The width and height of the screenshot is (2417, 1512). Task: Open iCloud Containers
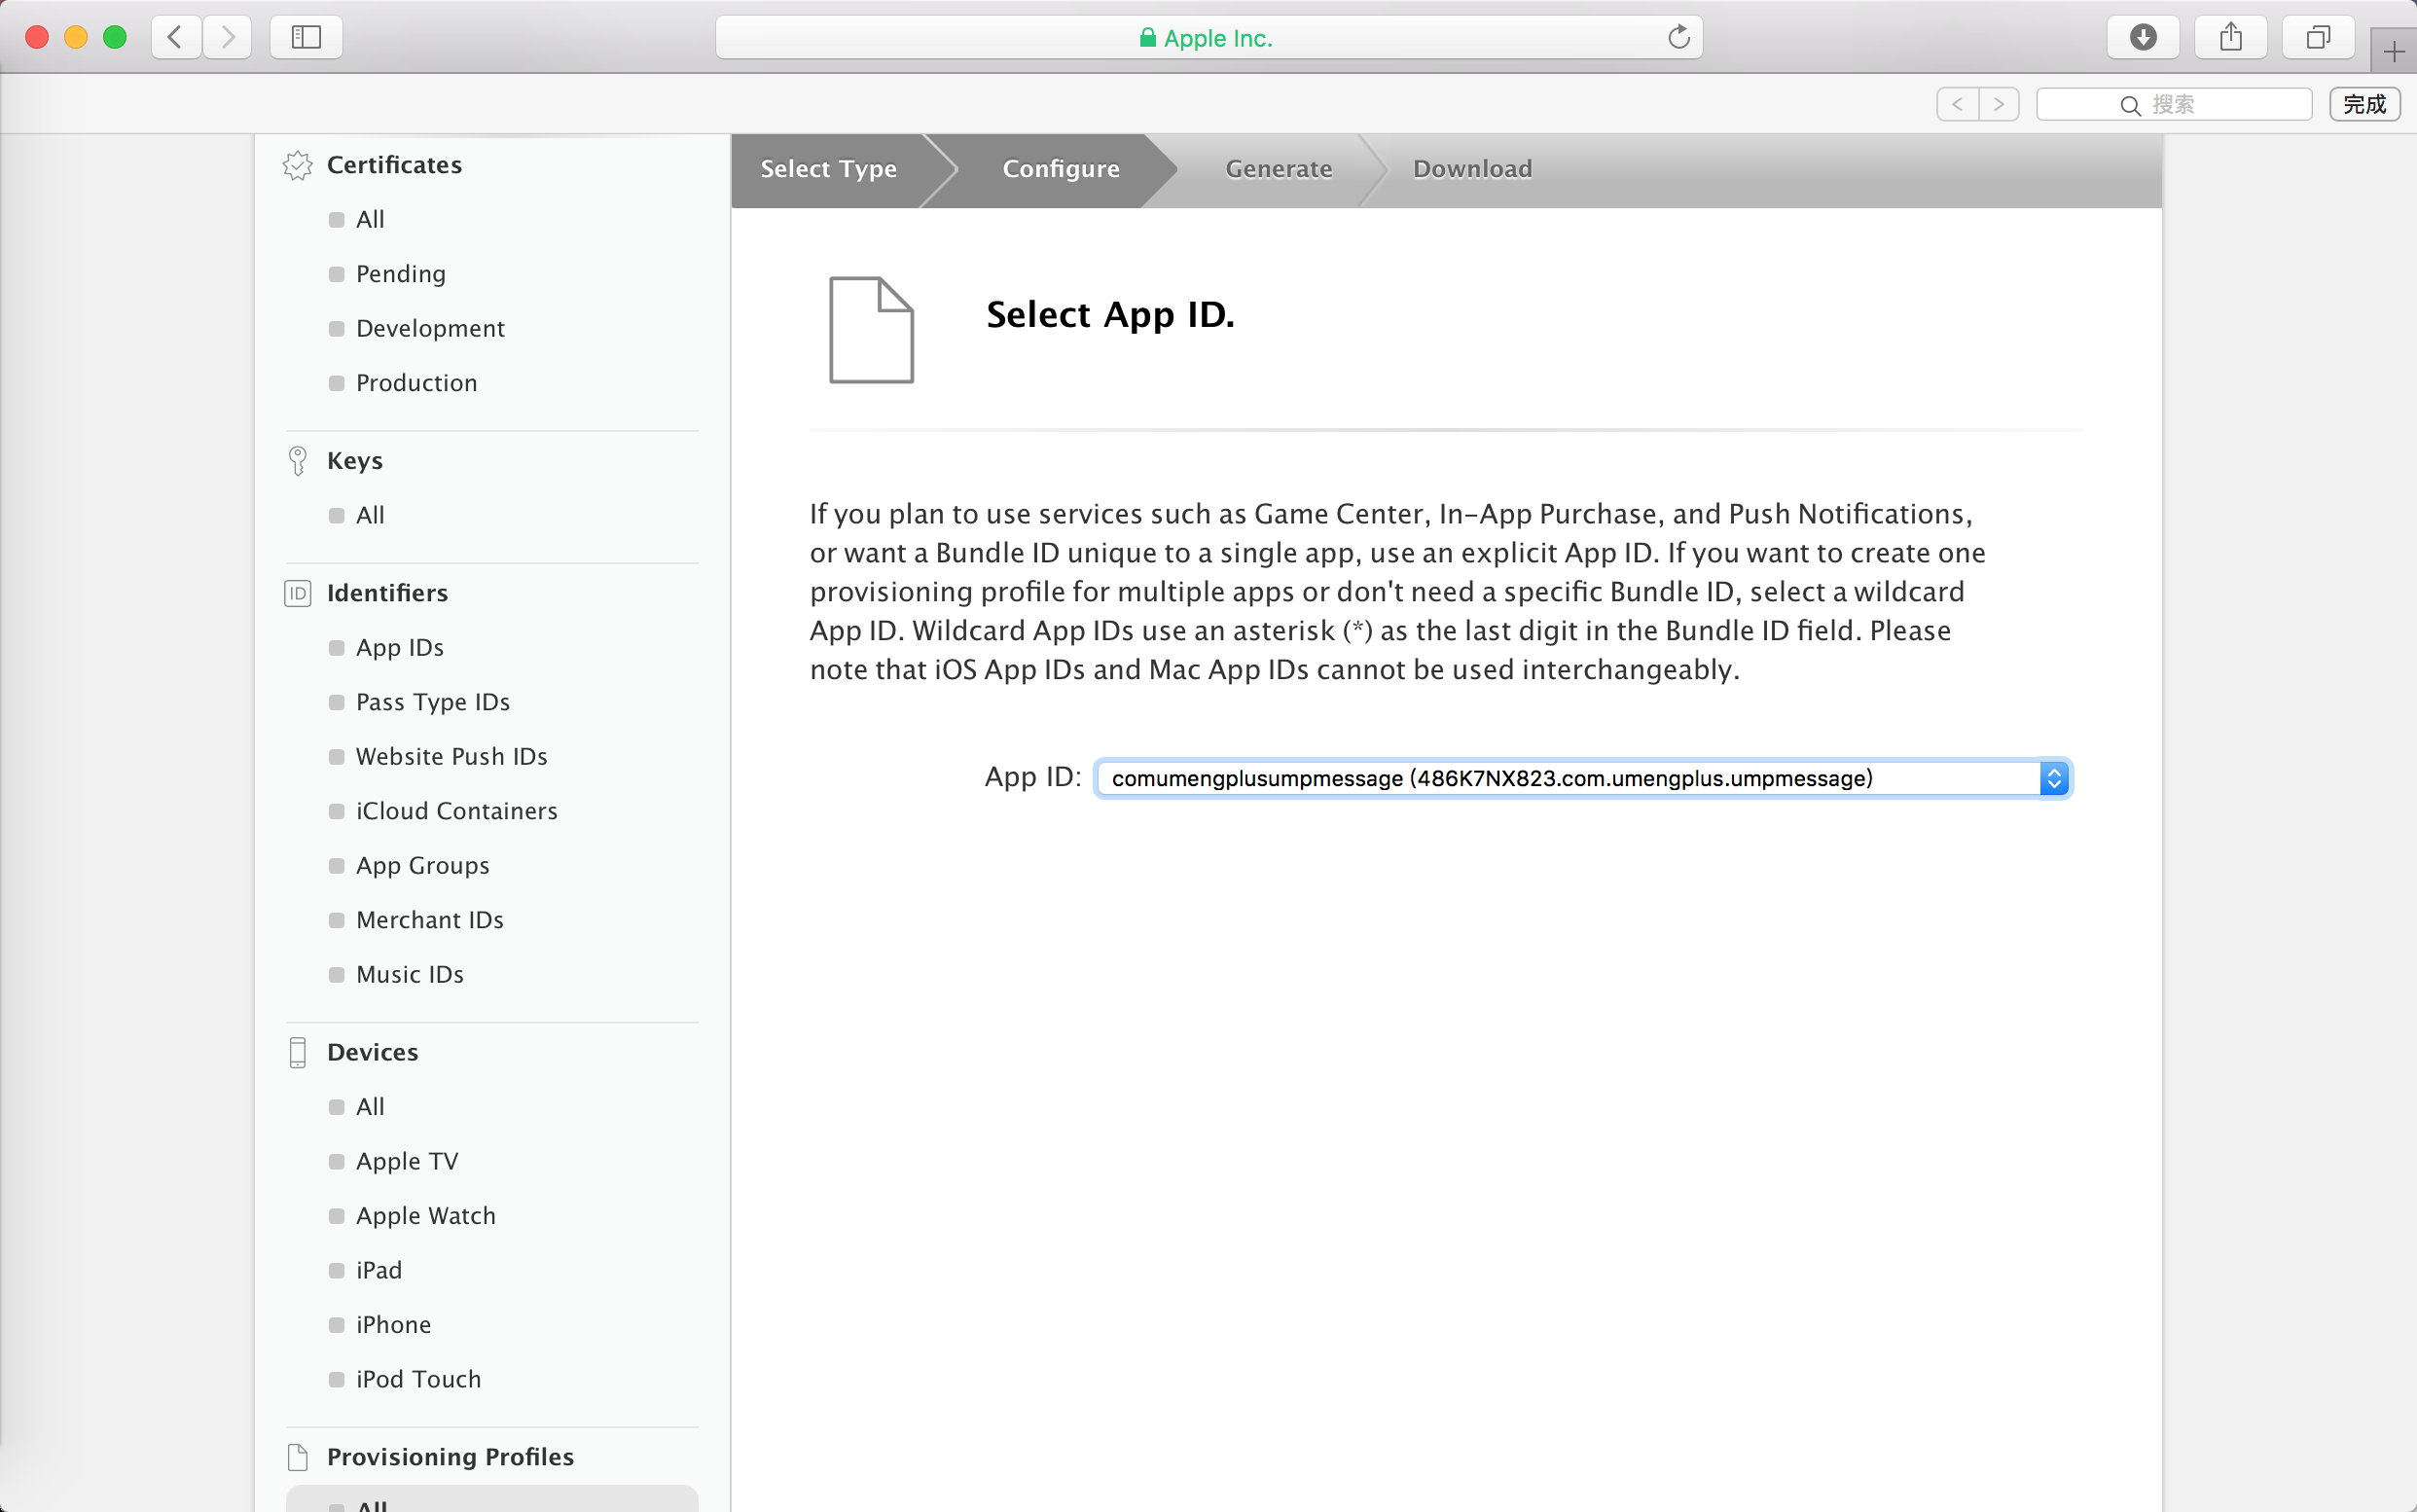pos(456,811)
